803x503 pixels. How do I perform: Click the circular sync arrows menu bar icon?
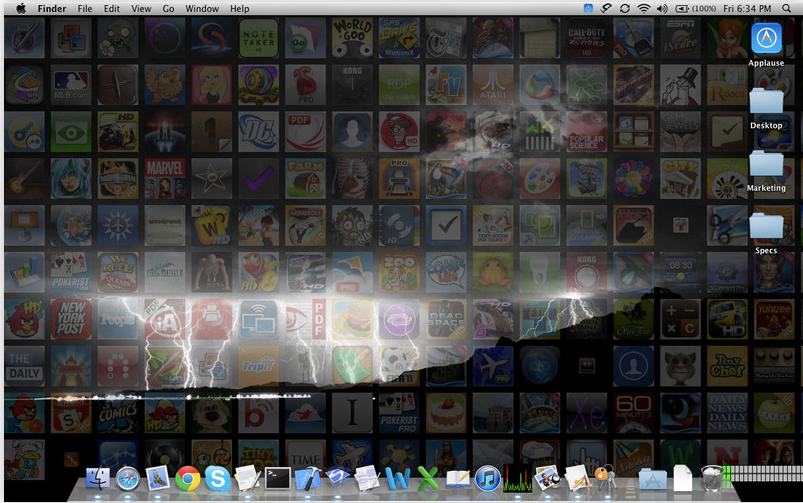pyautogui.click(x=625, y=8)
